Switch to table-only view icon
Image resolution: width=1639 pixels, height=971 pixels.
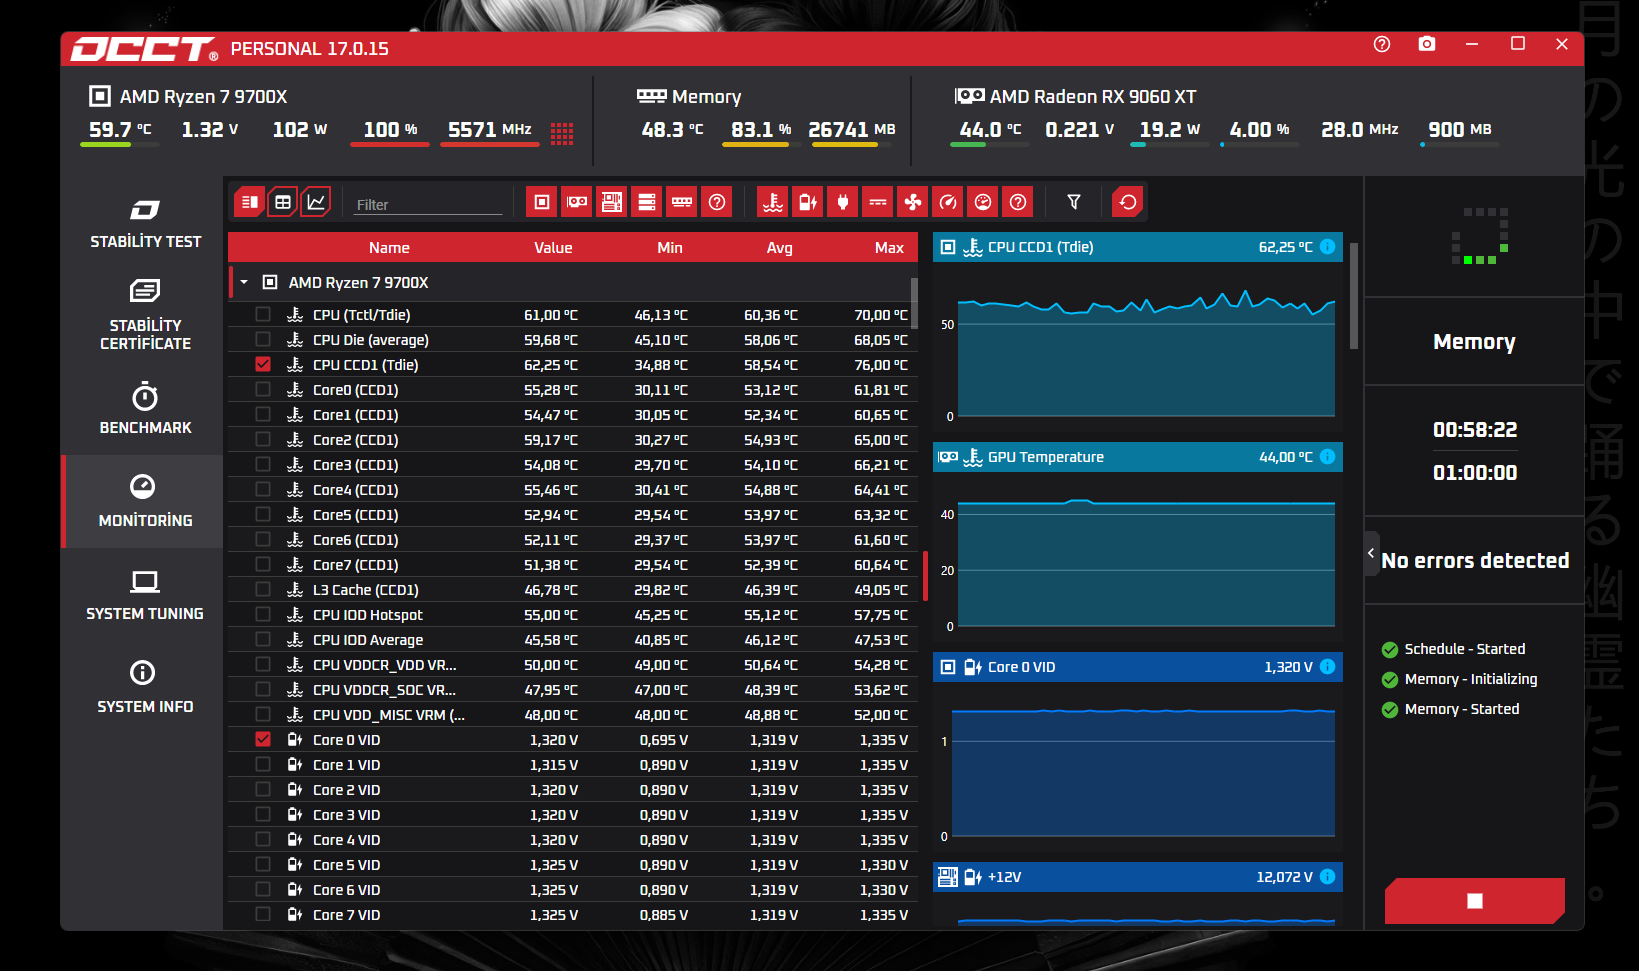(x=283, y=202)
